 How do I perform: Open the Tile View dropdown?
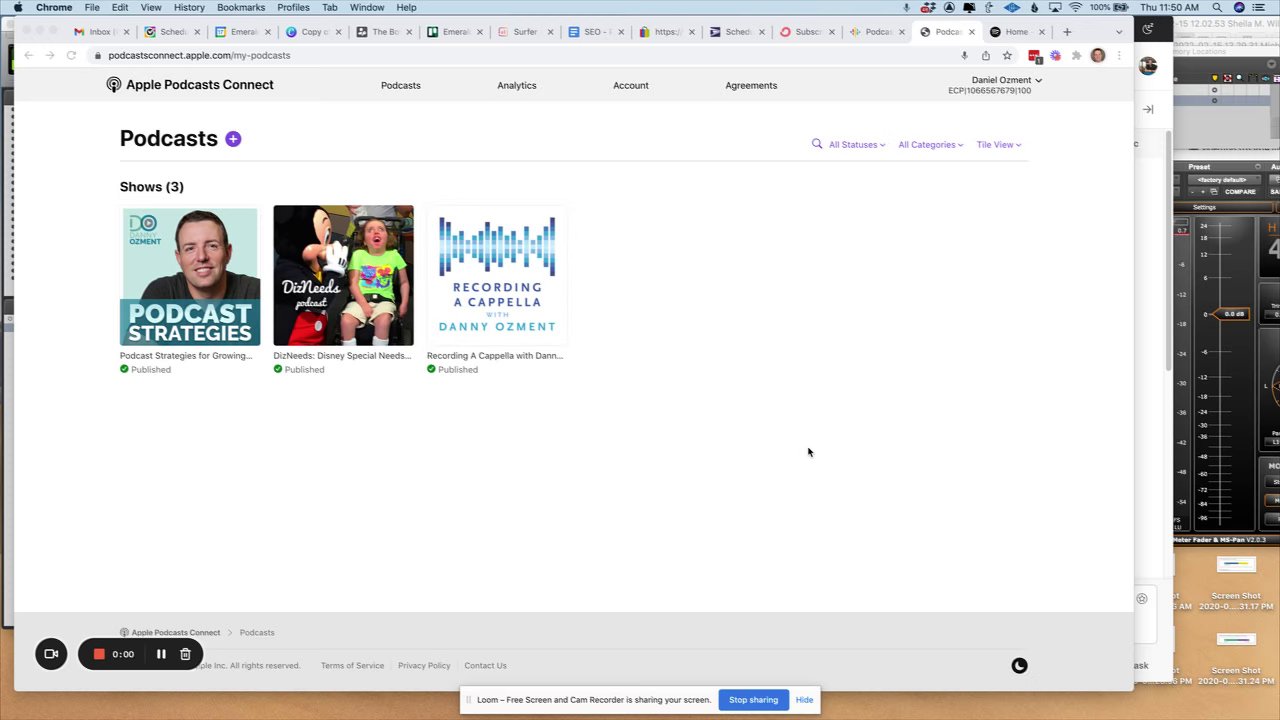(x=998, y=144)
